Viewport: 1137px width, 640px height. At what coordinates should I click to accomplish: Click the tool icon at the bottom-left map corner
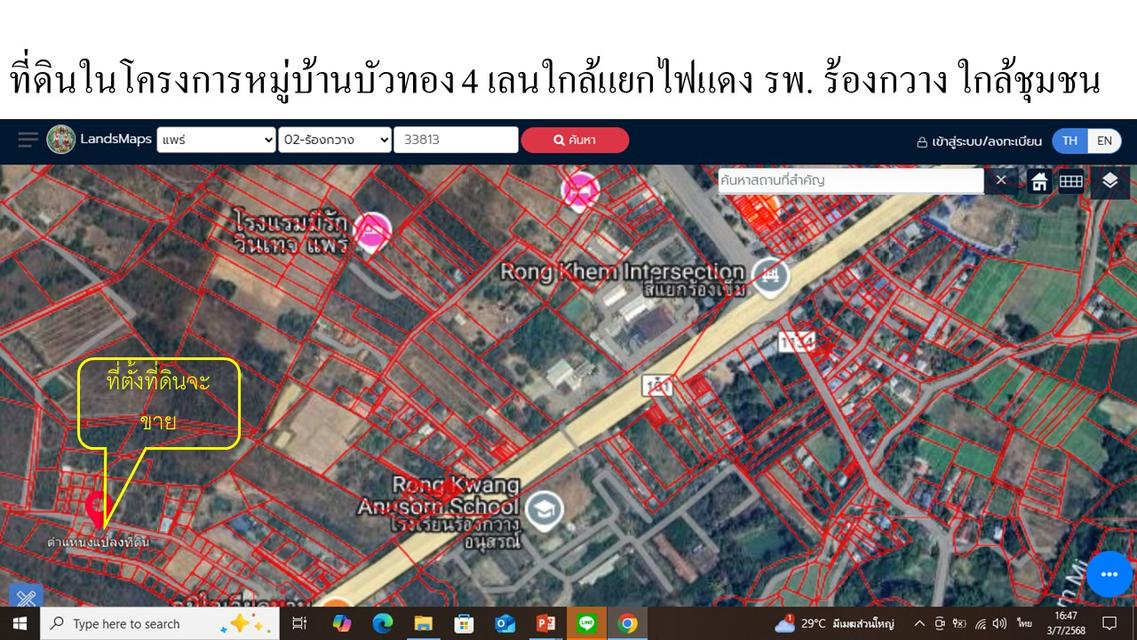click(26, 599)
